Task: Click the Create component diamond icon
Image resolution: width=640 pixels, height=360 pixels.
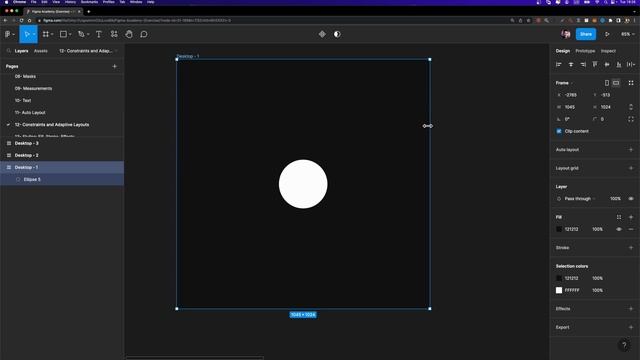Action: click(x=322, y=34)
